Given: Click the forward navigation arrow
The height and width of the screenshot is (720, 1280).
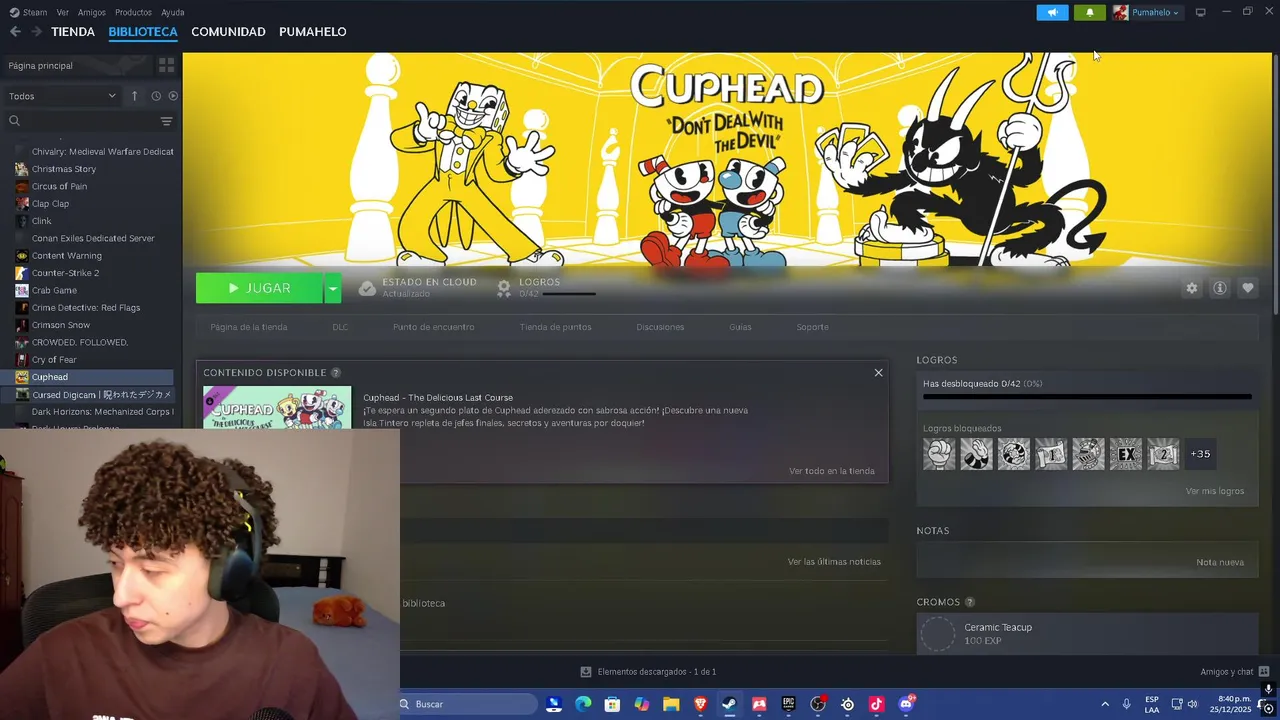Looking at the screenshot, I should click(36, 32).
